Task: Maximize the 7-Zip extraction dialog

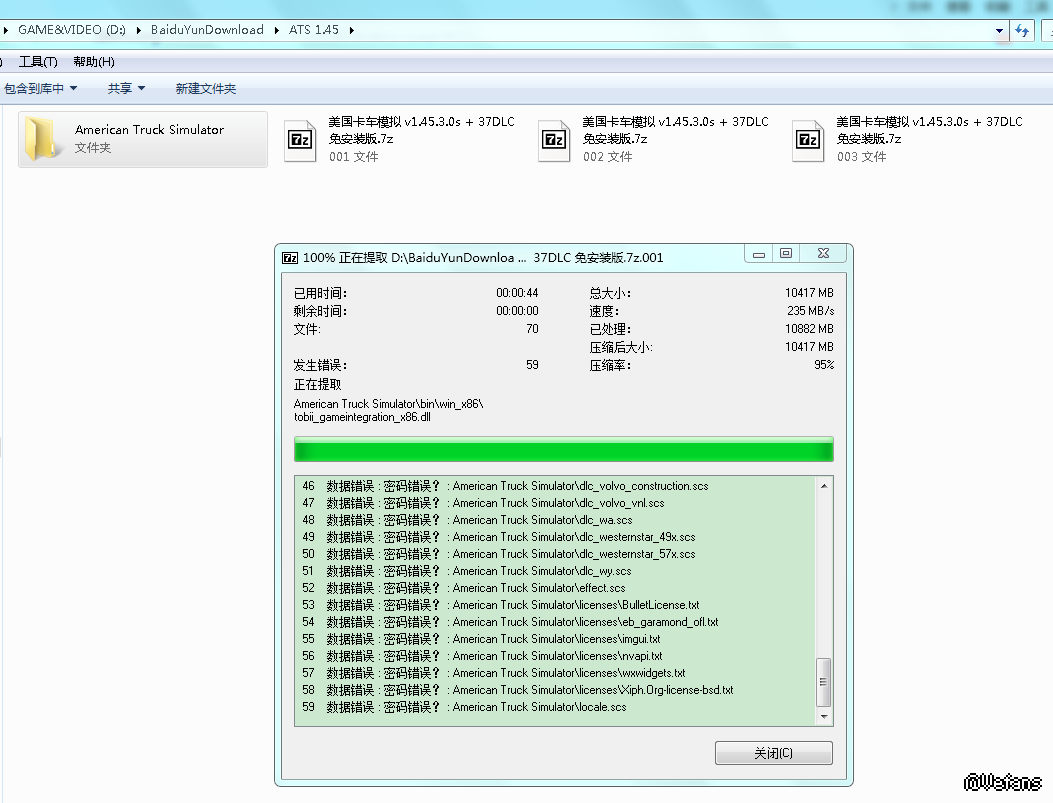Action: pos(786,254)
